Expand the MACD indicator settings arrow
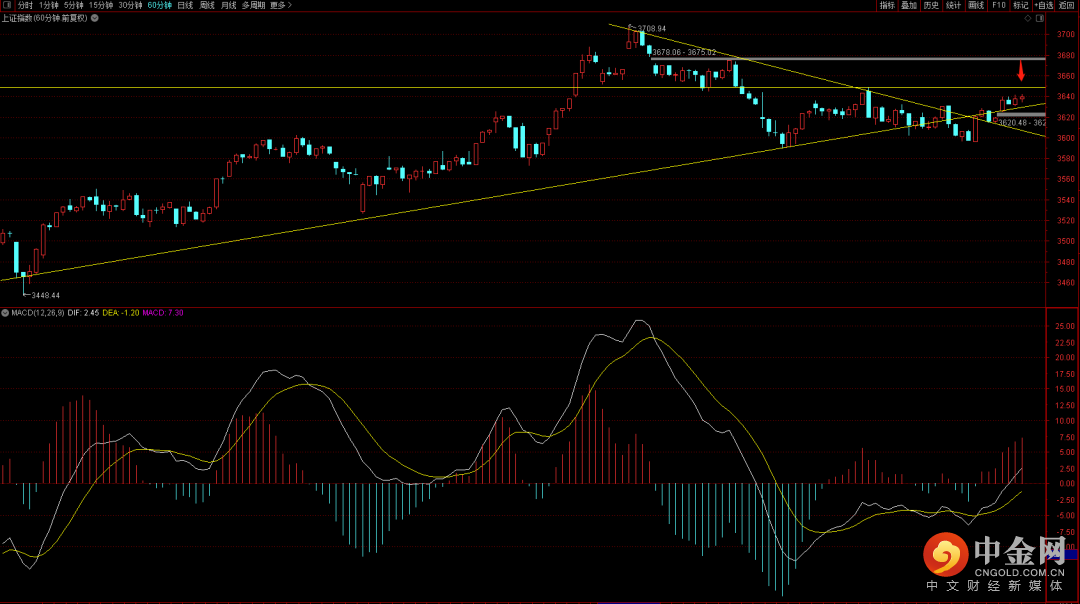 [x=5, y=312]
